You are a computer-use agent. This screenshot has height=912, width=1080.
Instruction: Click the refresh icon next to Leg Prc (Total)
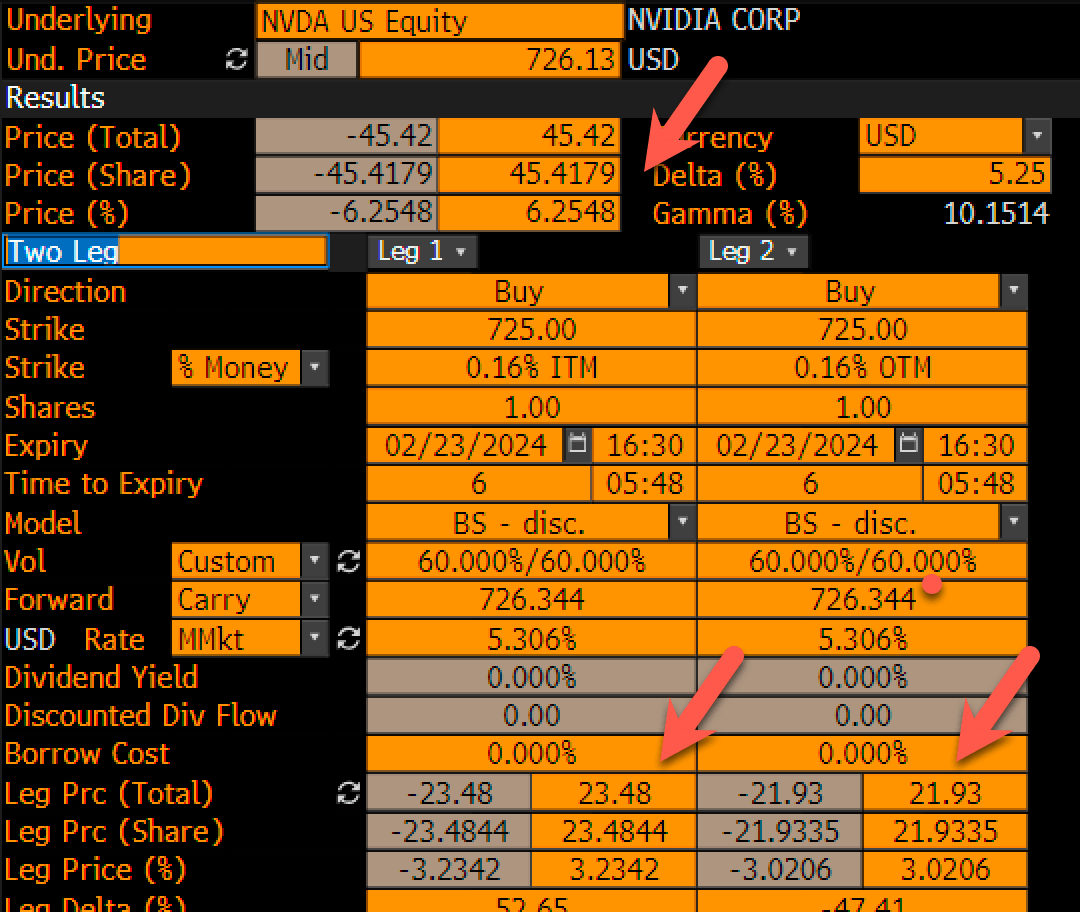click(x=348, y=793)
